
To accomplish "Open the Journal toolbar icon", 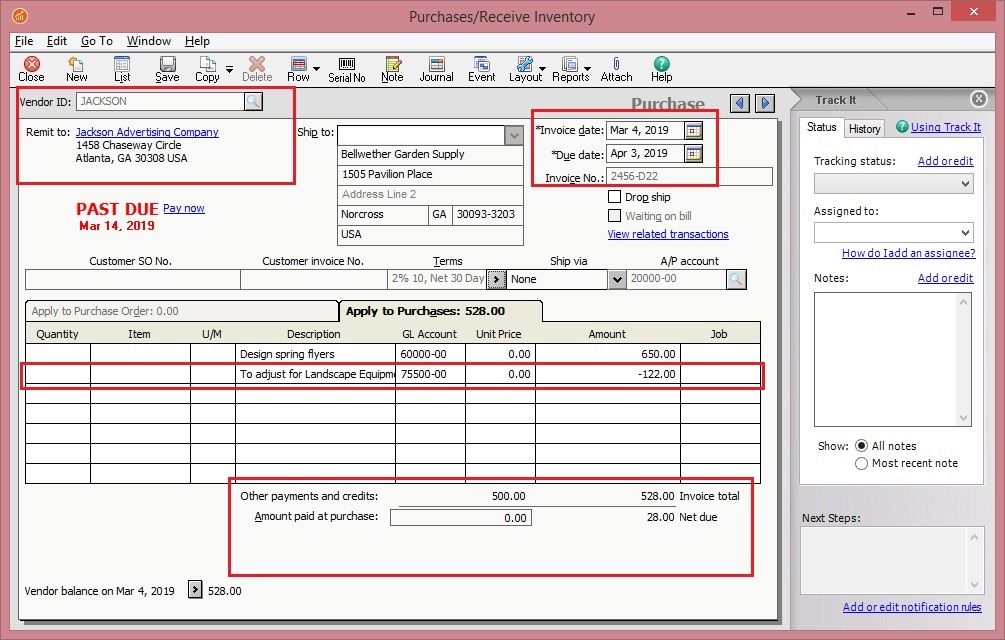I will [x=436, y=69].
